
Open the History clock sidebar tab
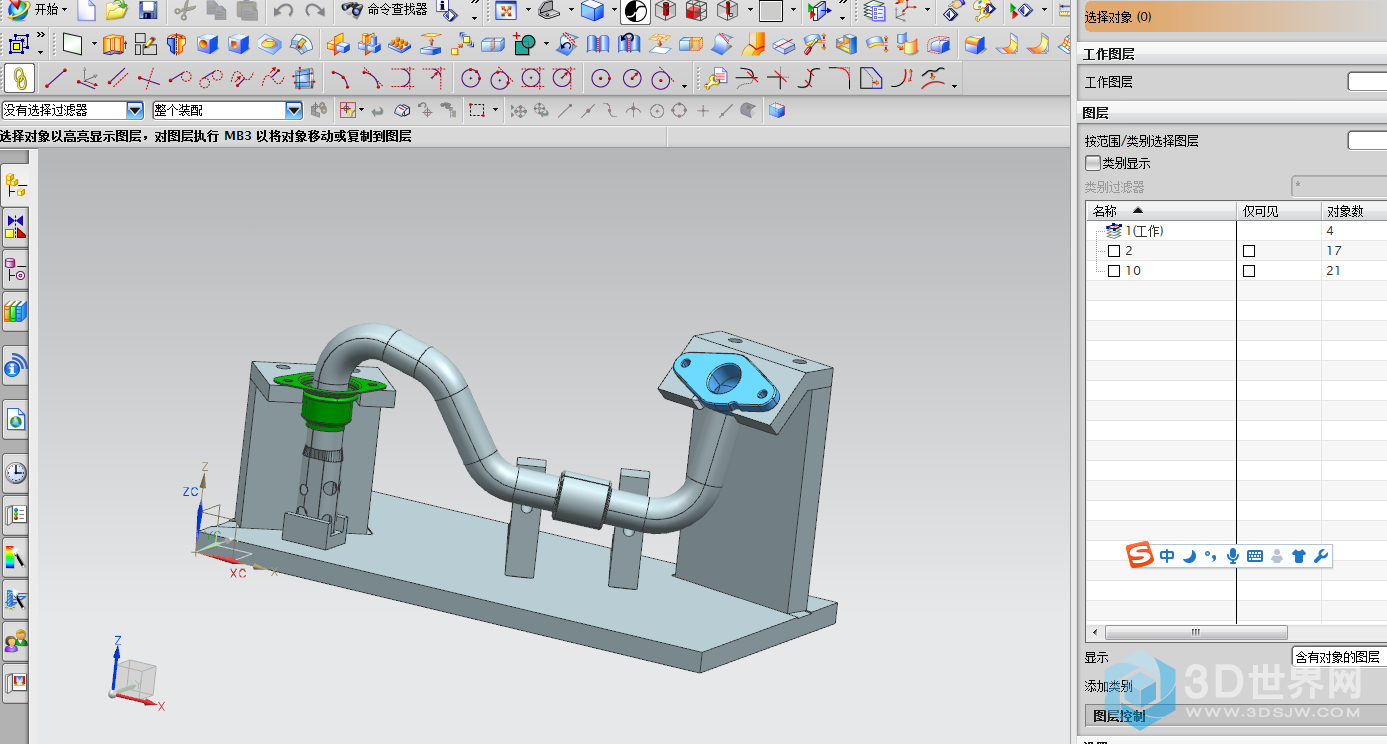(x=15, y=472)
